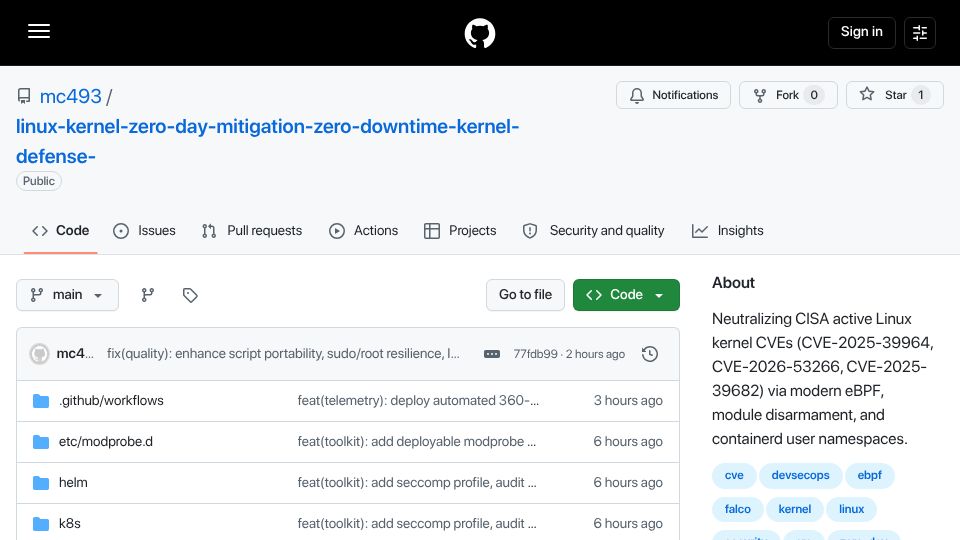960x540 pixels.
Task: Open commit message in etc/modprobe.d row
Action: (x=417, y=441)
